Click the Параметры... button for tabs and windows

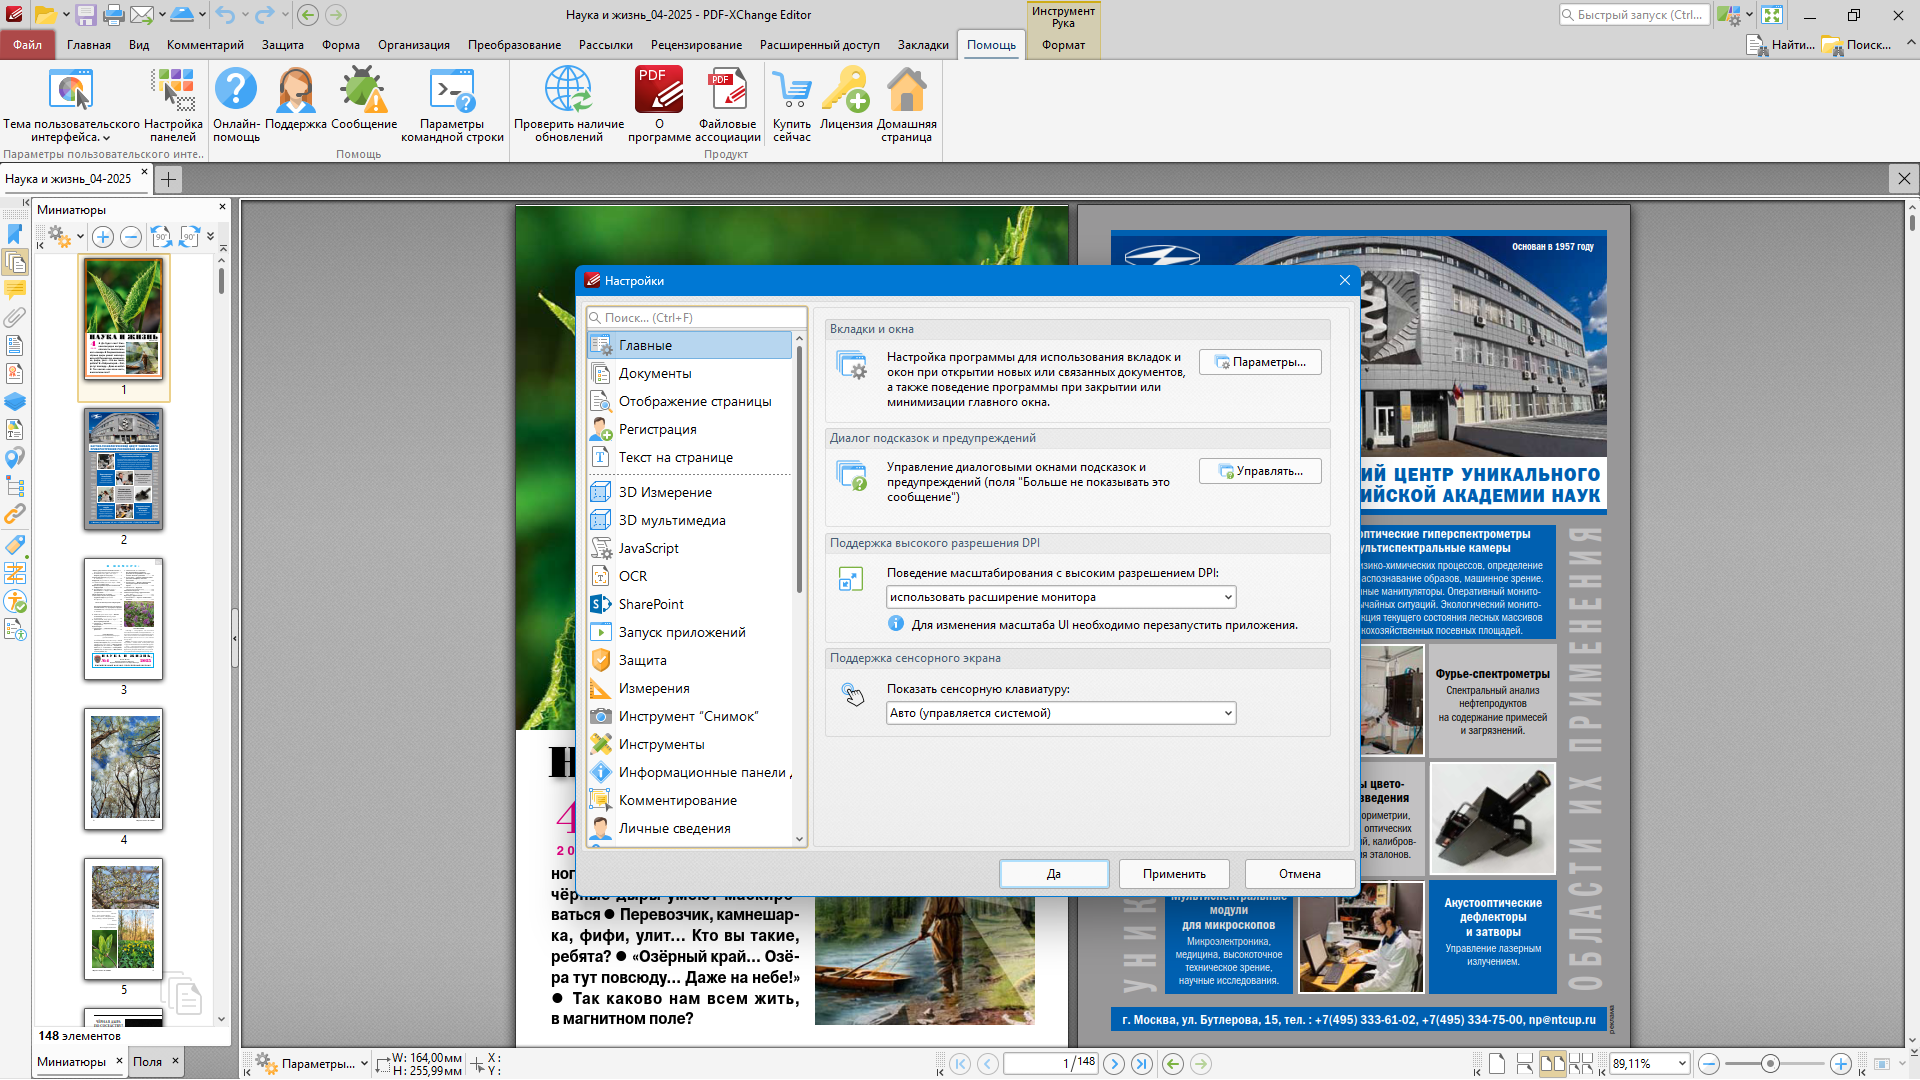(1260, 362)
